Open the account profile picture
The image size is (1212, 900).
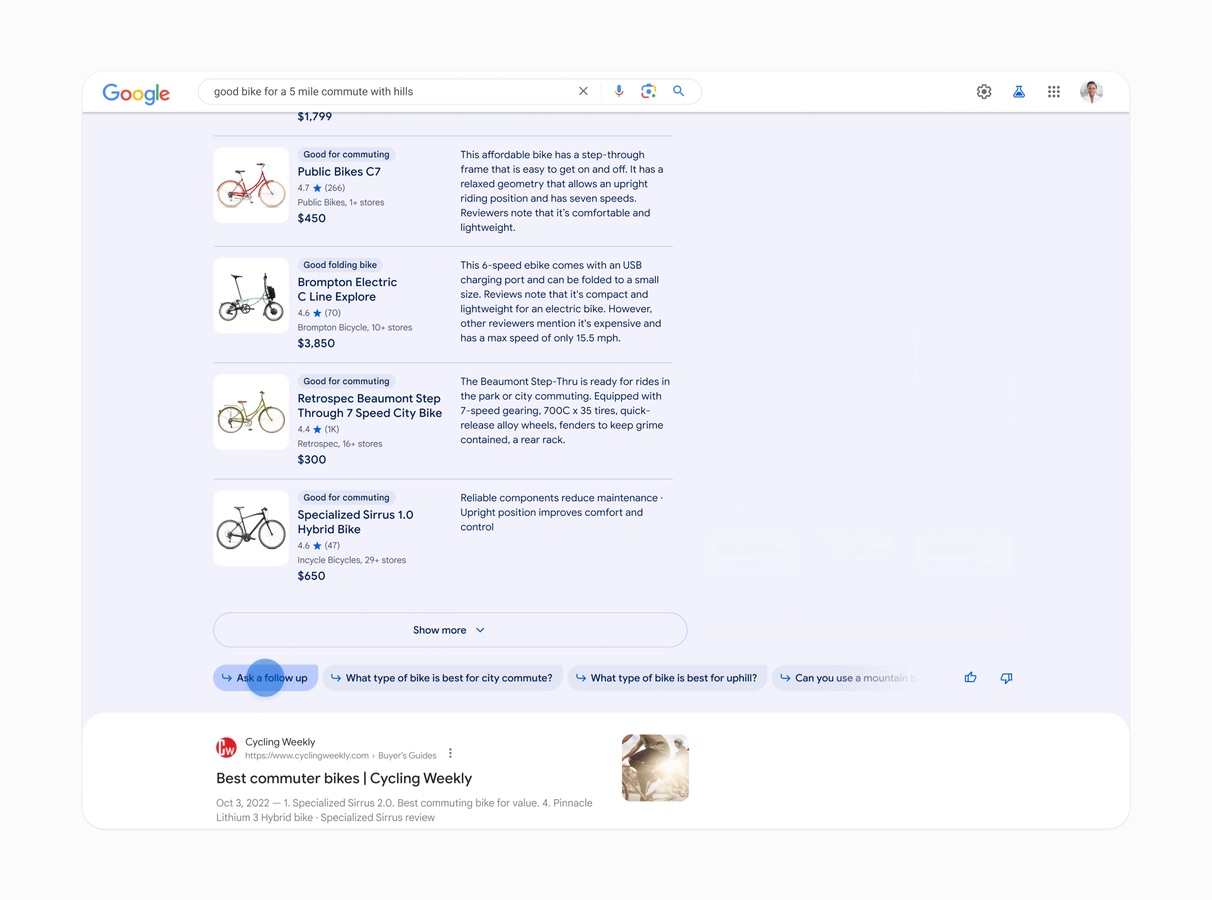point(1091,91)
